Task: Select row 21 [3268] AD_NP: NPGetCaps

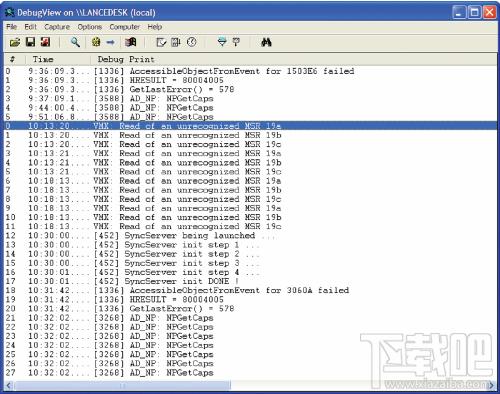Action: tap(250, 318)
